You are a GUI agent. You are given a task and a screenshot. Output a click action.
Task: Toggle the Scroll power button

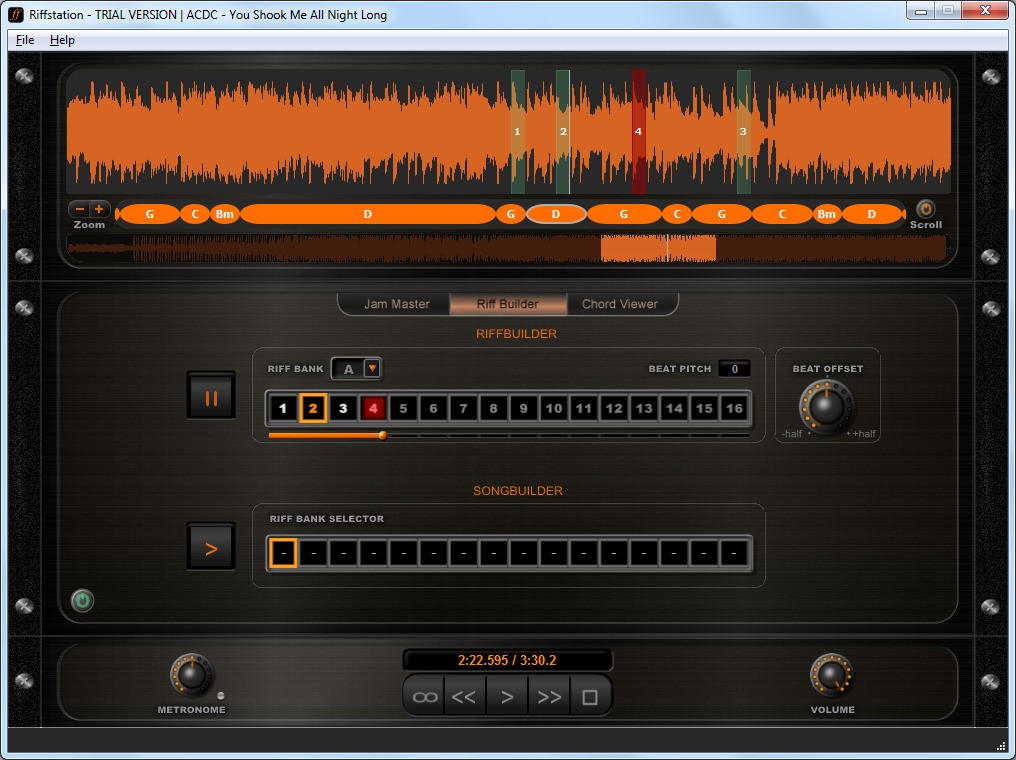pyautogui.click(x=925, y=209)
